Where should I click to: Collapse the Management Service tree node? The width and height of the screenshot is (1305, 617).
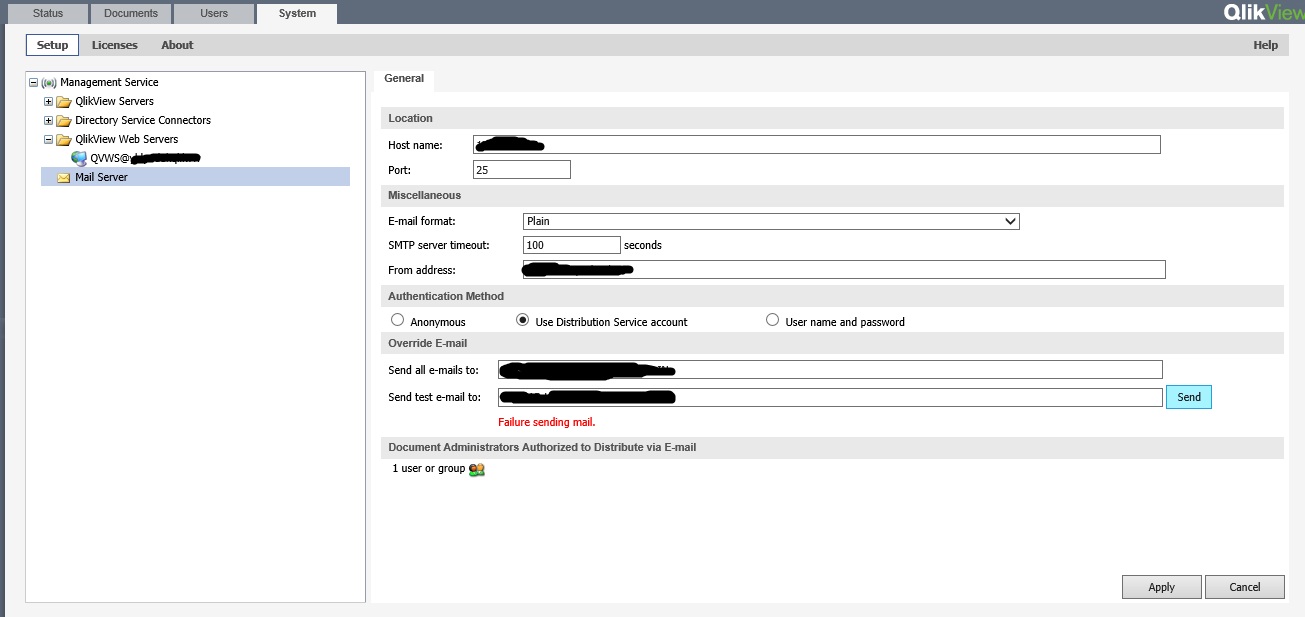[34, 82]
